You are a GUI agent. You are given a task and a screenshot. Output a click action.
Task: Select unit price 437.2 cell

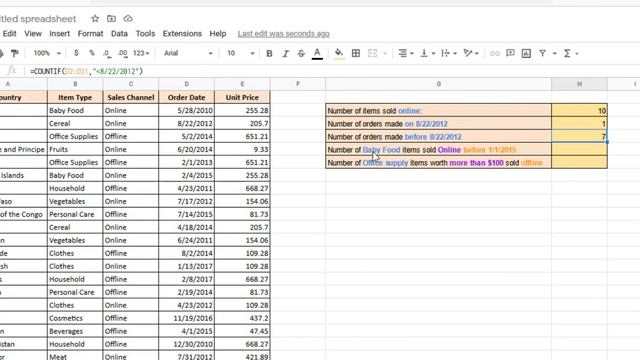point(242,318)
